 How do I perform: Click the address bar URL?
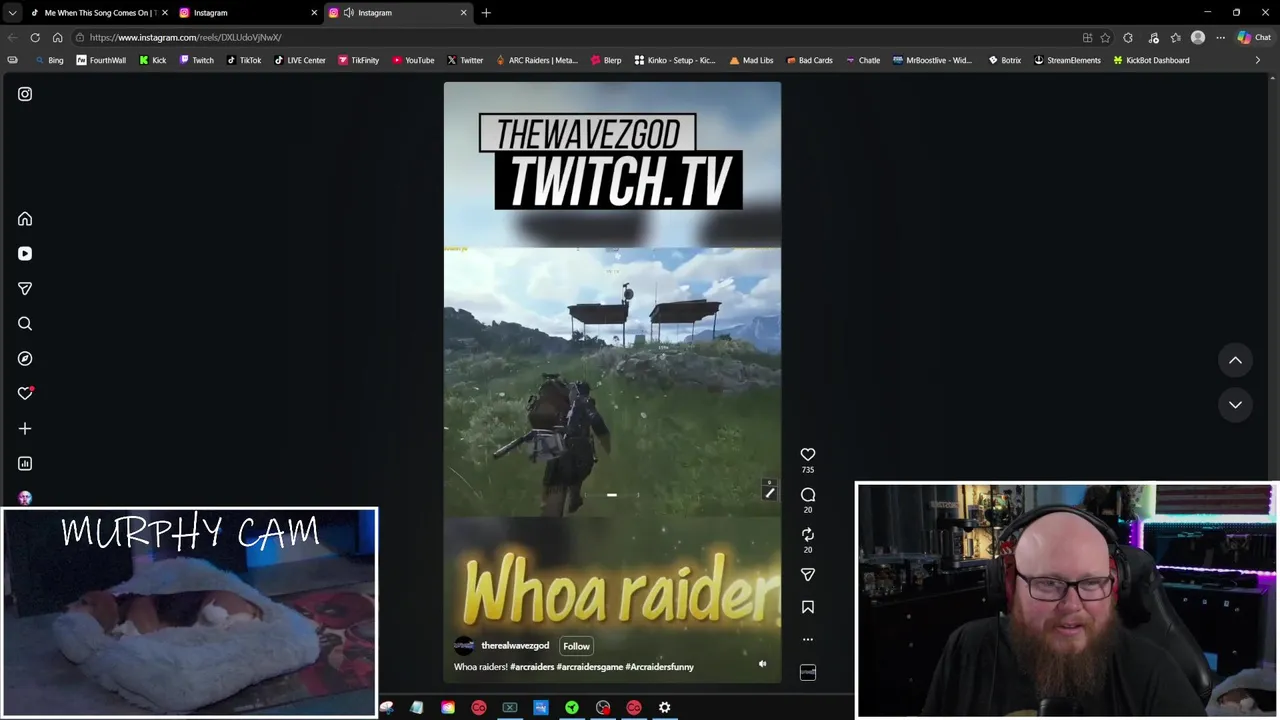tap(185, 38)
